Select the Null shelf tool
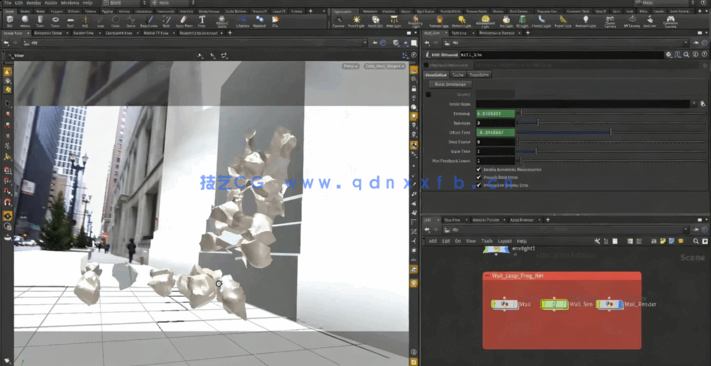The image size is (711, 366). click(85, 20)
